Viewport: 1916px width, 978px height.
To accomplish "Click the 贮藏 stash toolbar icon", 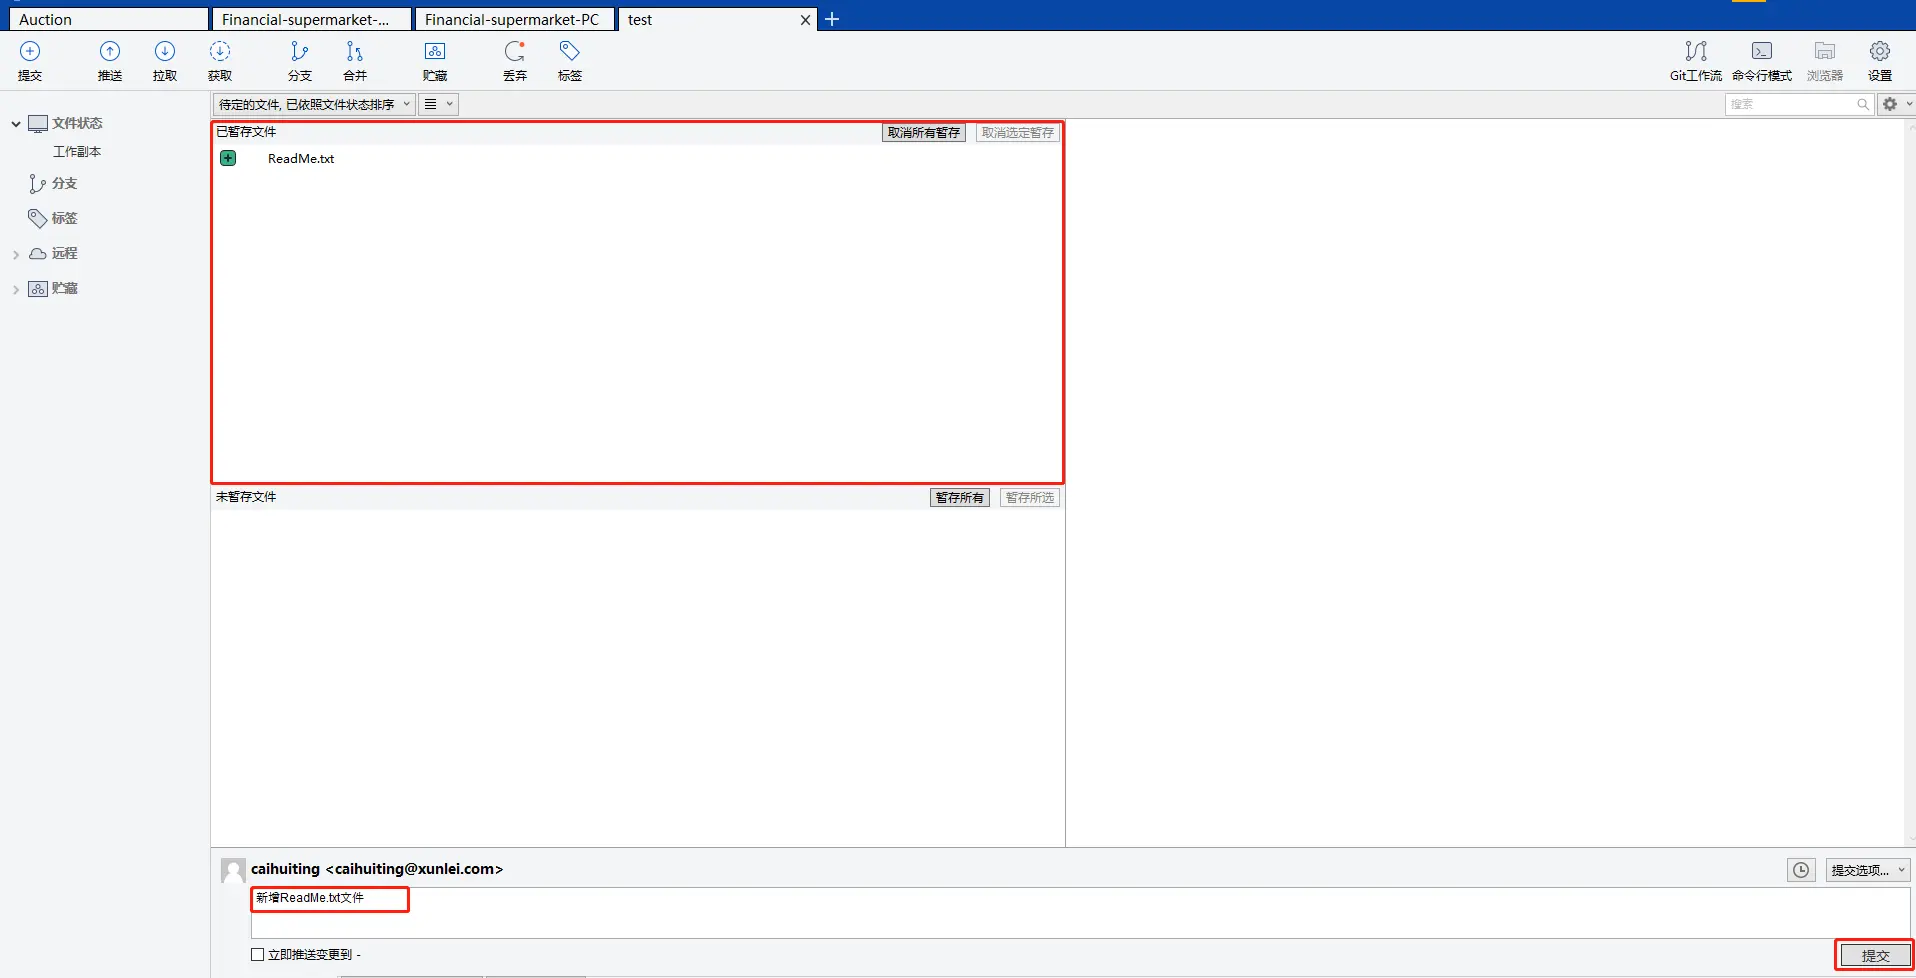I will click(435, 51).
